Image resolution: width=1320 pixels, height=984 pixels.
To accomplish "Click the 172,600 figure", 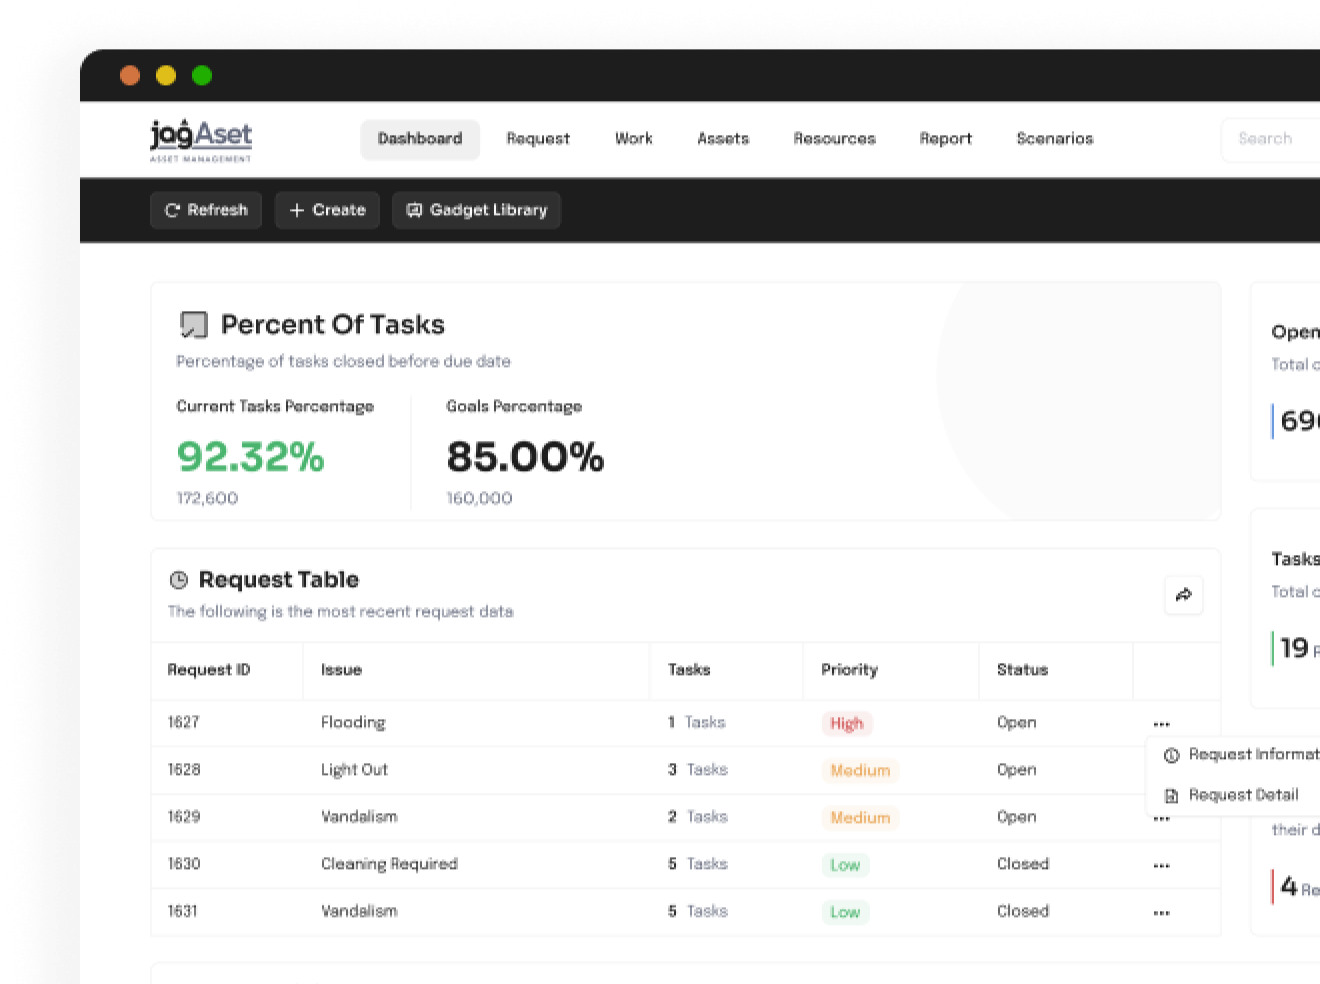I will [x=207, y=498].
